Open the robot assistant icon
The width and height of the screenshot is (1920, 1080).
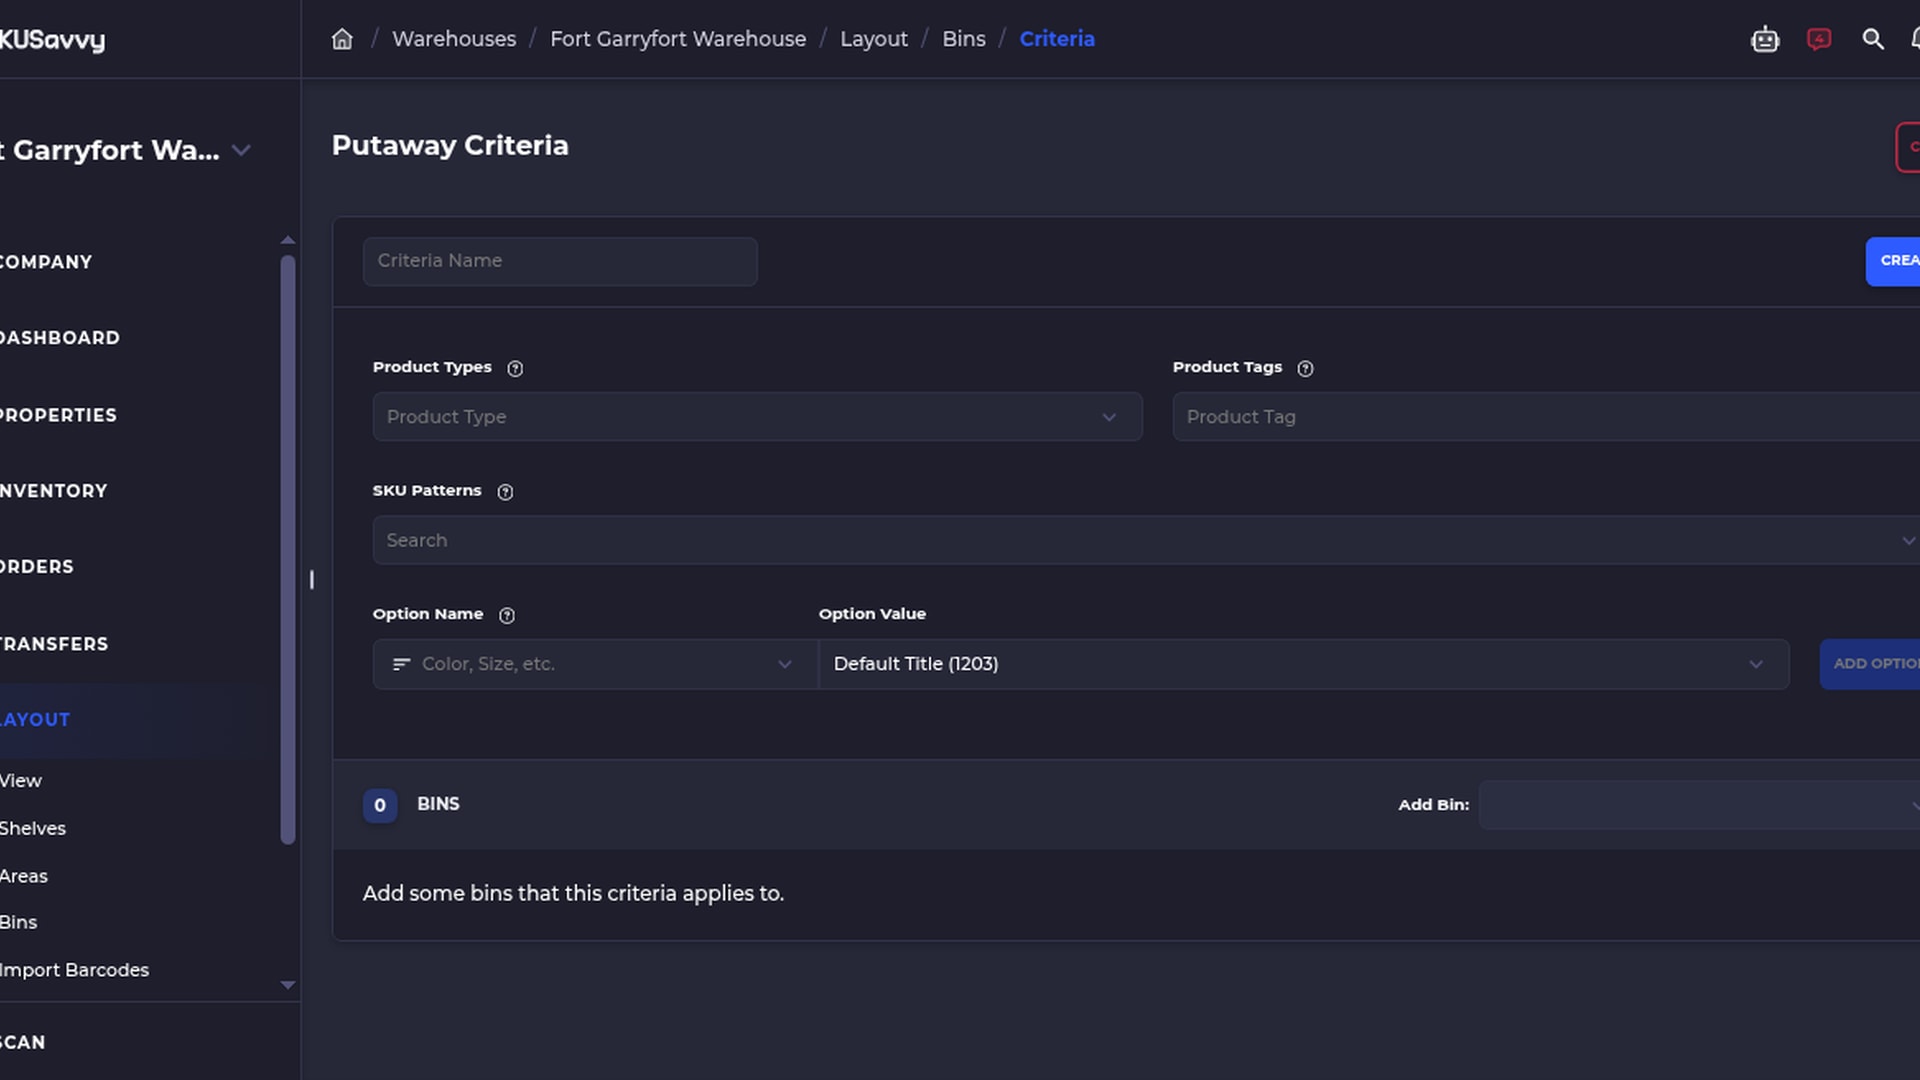click(x=1765, y=39)
